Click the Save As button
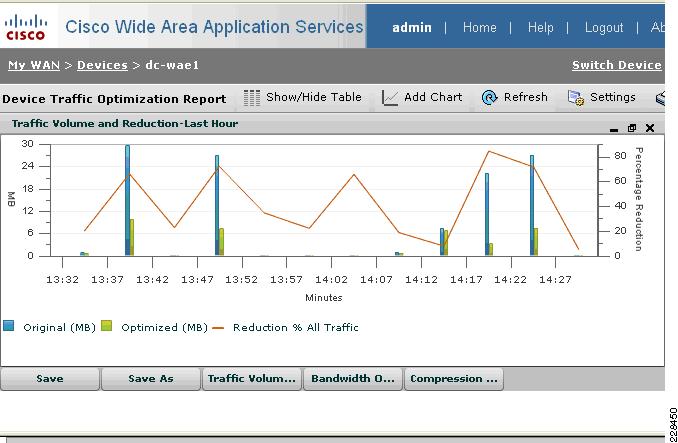The height and width of the screenshot is (443, 678). 150,379
